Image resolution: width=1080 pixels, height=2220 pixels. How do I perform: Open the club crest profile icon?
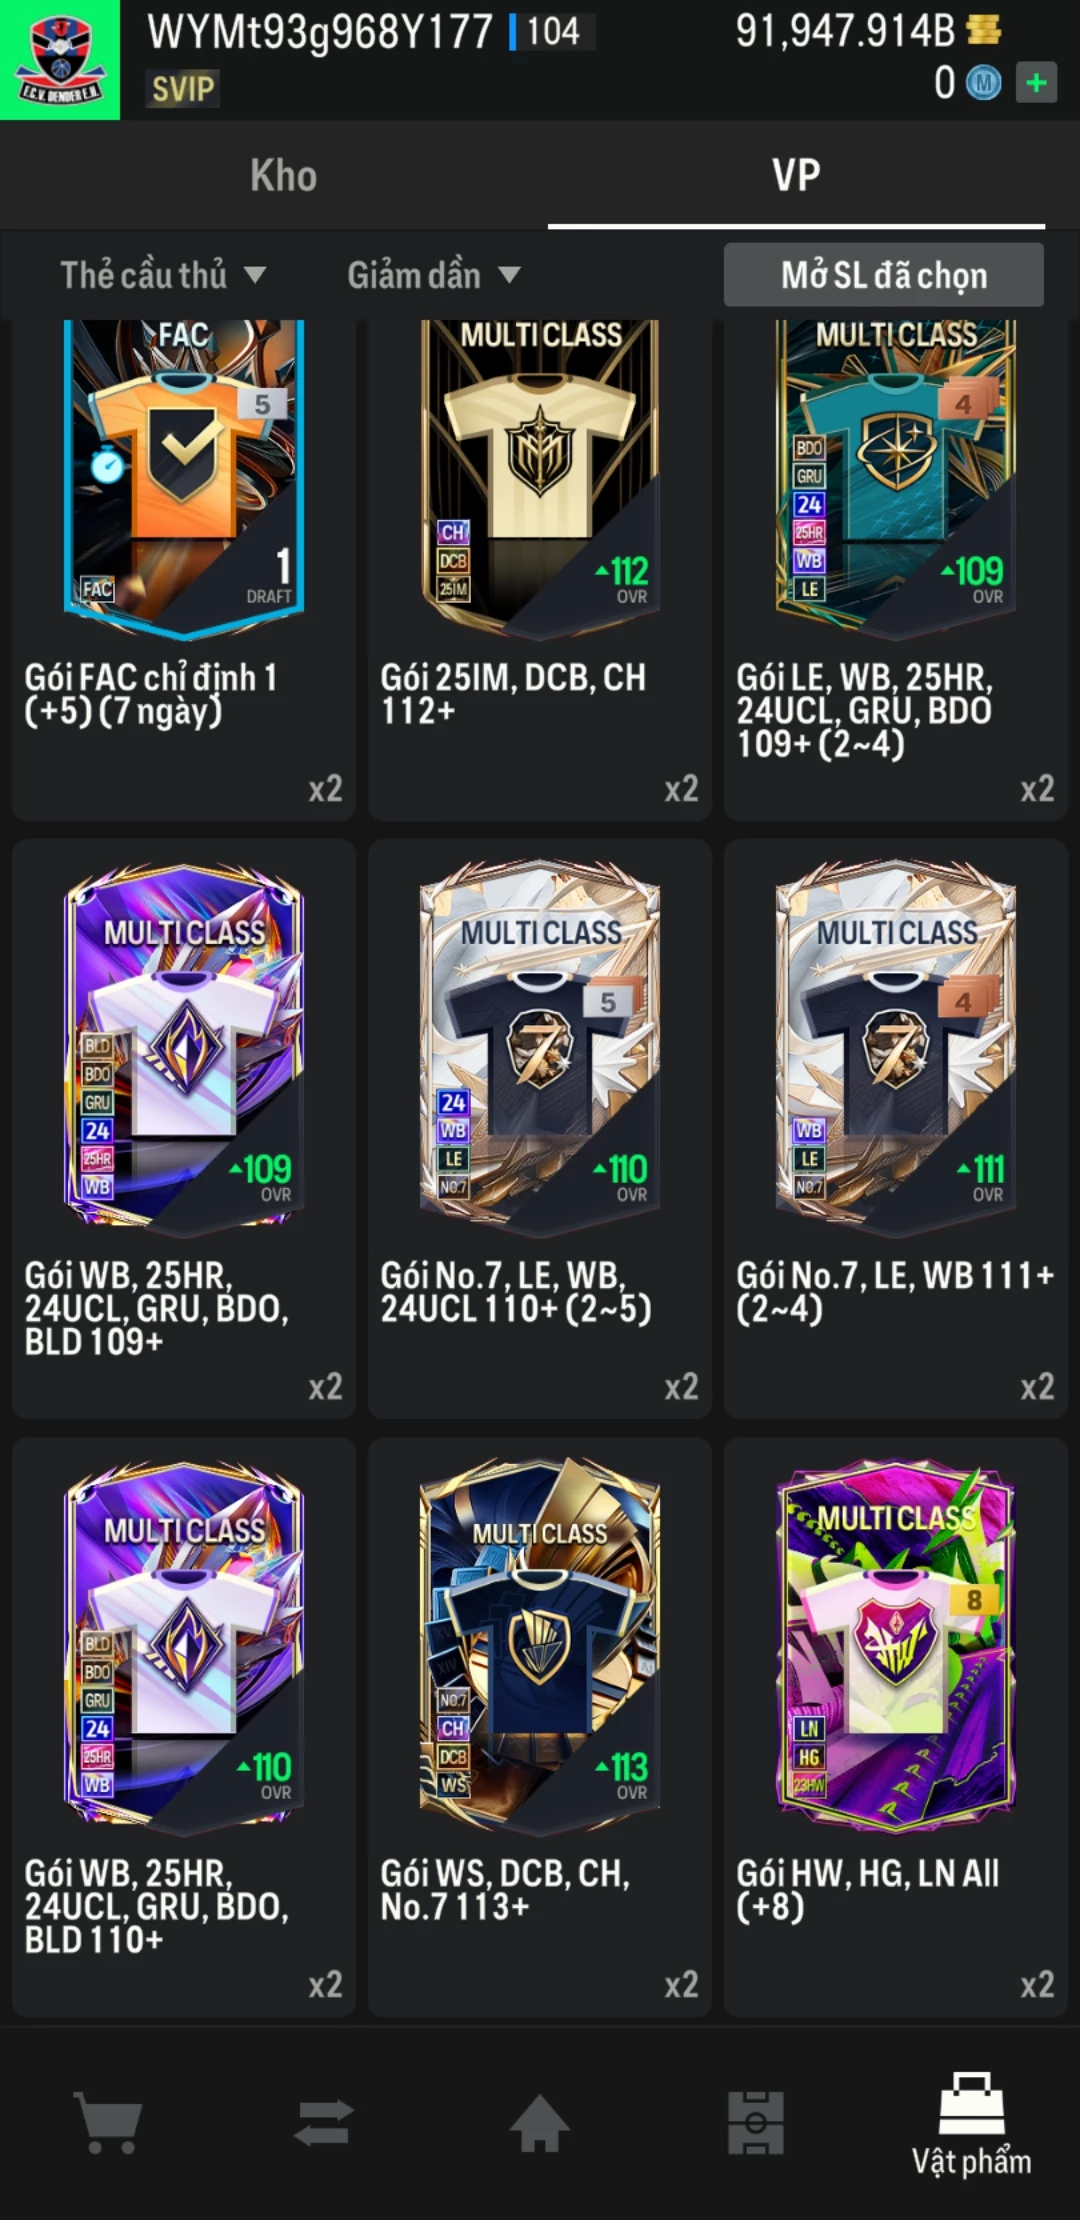point(60,60)
